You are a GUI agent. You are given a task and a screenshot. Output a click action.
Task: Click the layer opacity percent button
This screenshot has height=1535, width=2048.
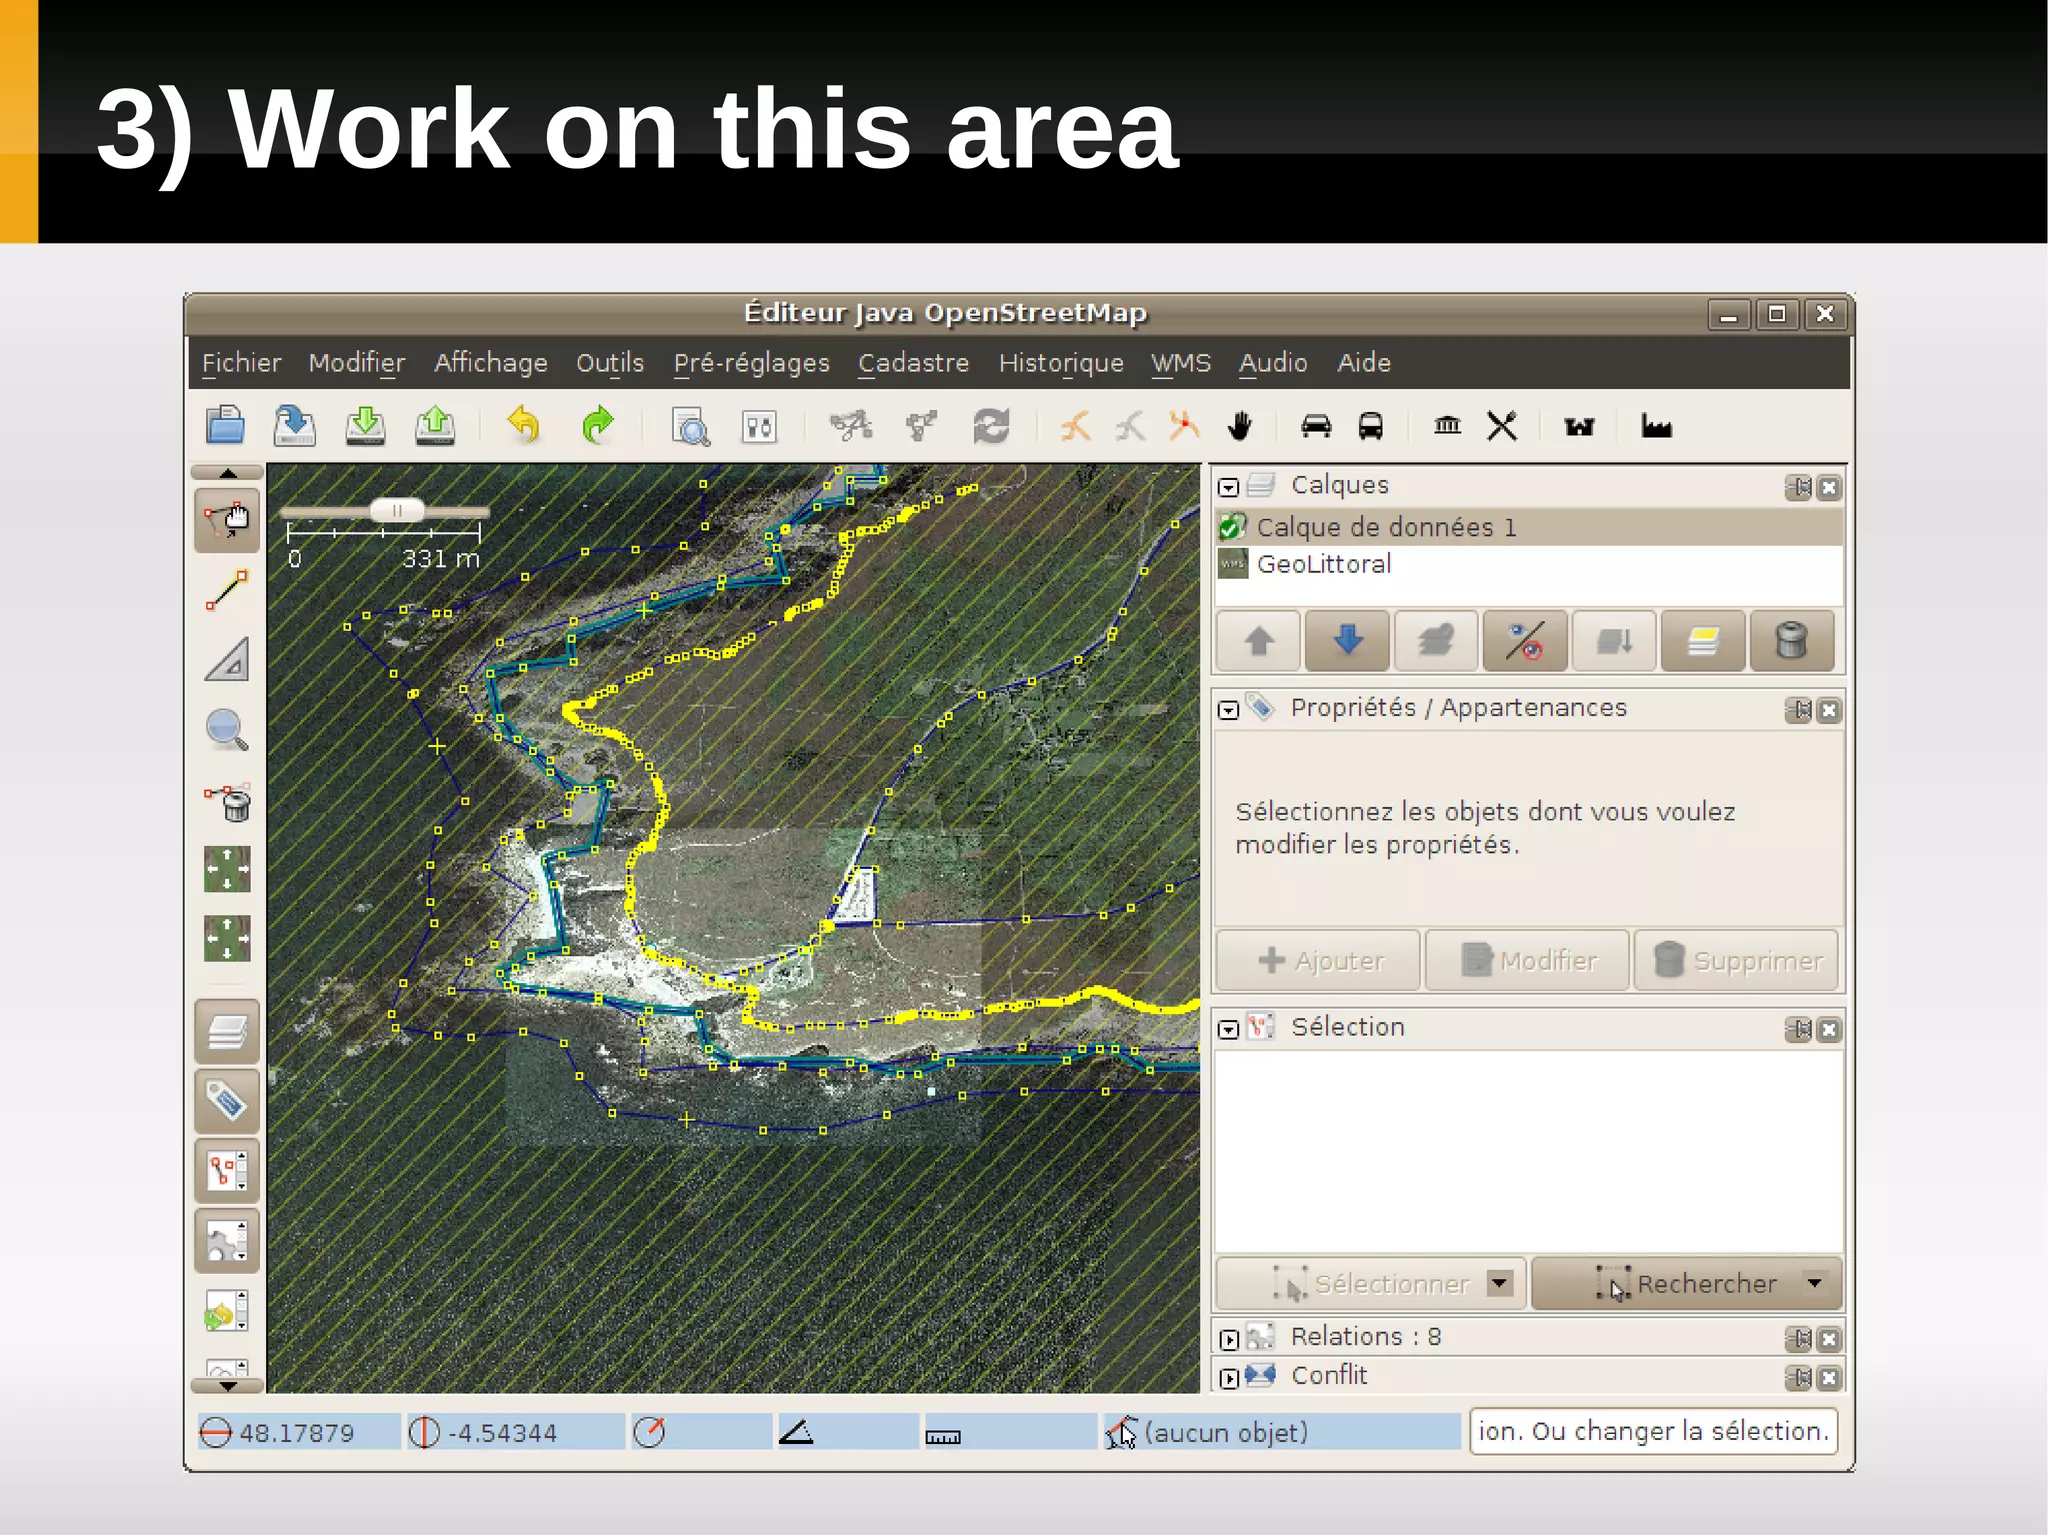point(1525,640)
